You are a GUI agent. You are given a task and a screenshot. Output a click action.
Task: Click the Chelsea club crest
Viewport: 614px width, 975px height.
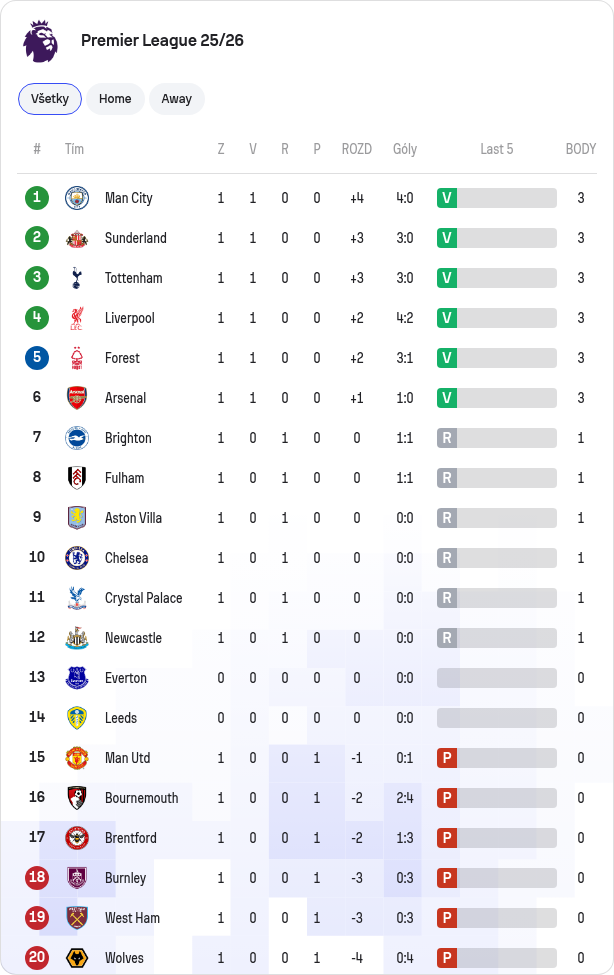77,558
